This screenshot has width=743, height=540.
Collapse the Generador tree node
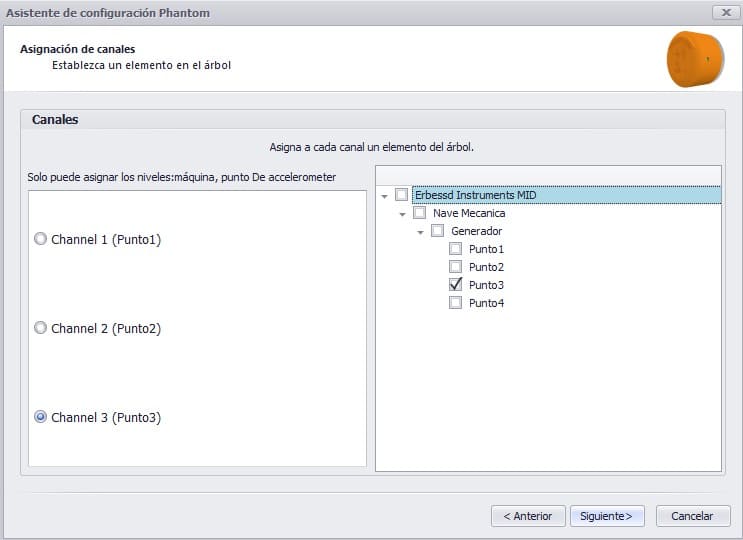pyautogui.click(x=420, y=232)
